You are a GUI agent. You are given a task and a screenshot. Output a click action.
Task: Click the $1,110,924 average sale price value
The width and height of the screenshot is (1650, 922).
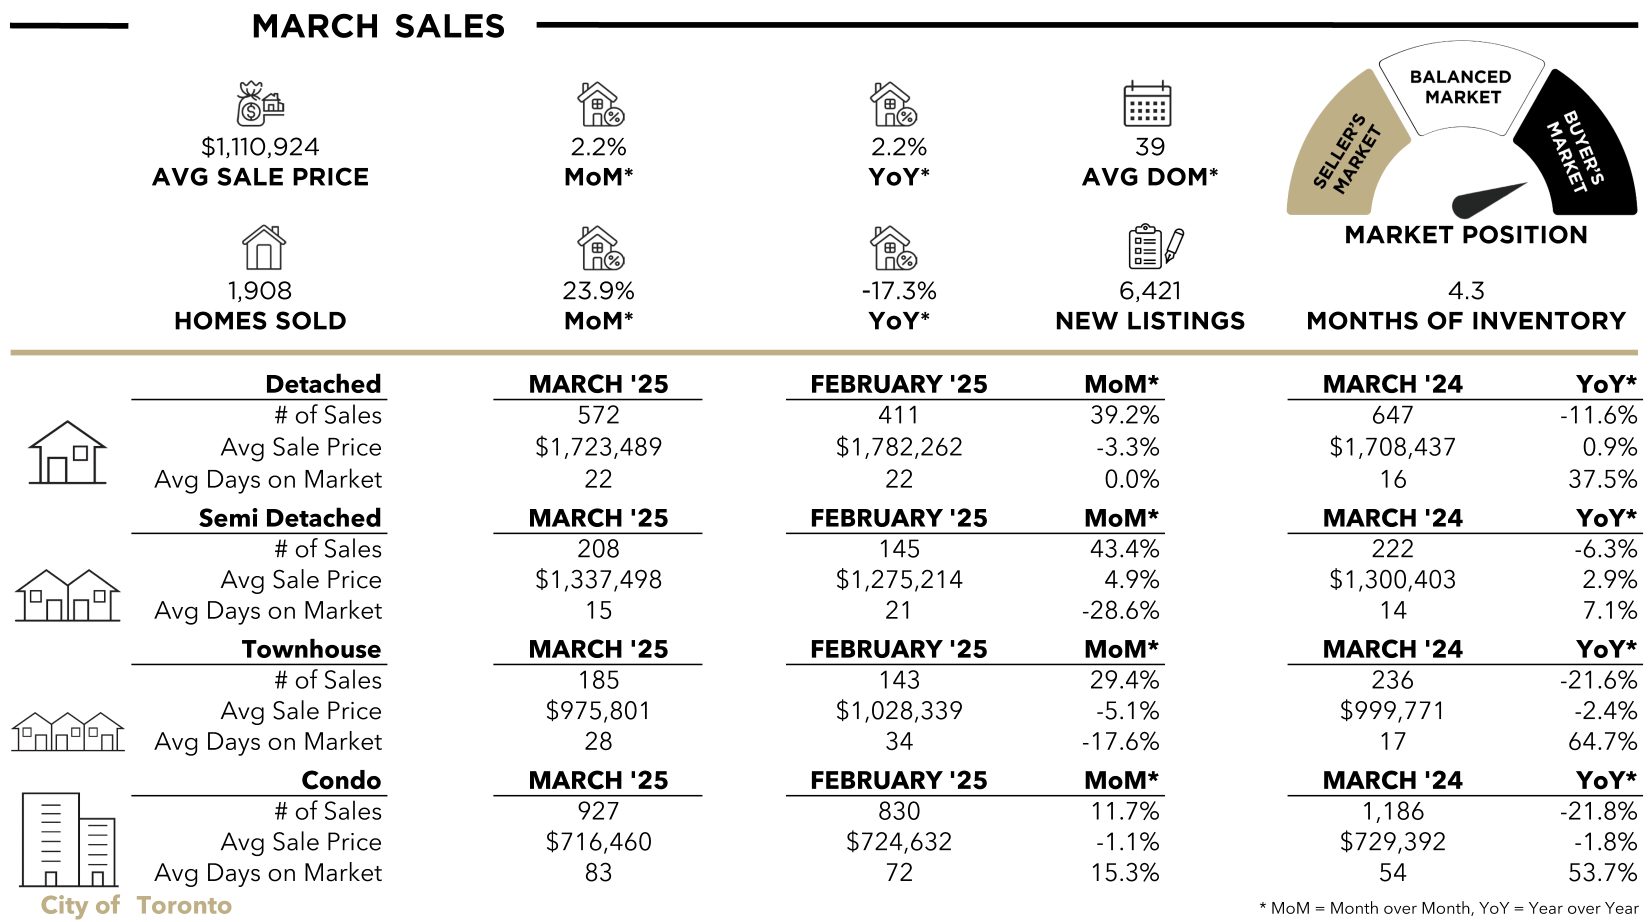coord(260,147)
